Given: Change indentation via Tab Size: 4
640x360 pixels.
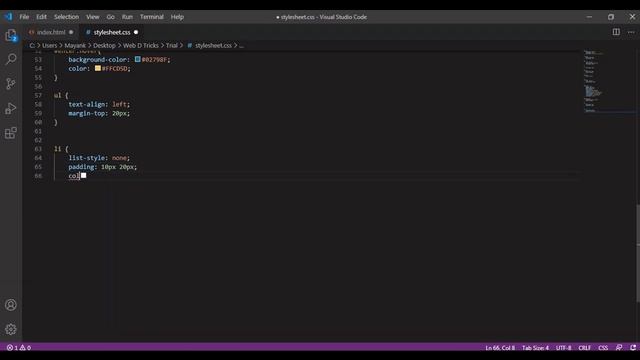Looking at the screenshot, I should click(x=535, y=348).
